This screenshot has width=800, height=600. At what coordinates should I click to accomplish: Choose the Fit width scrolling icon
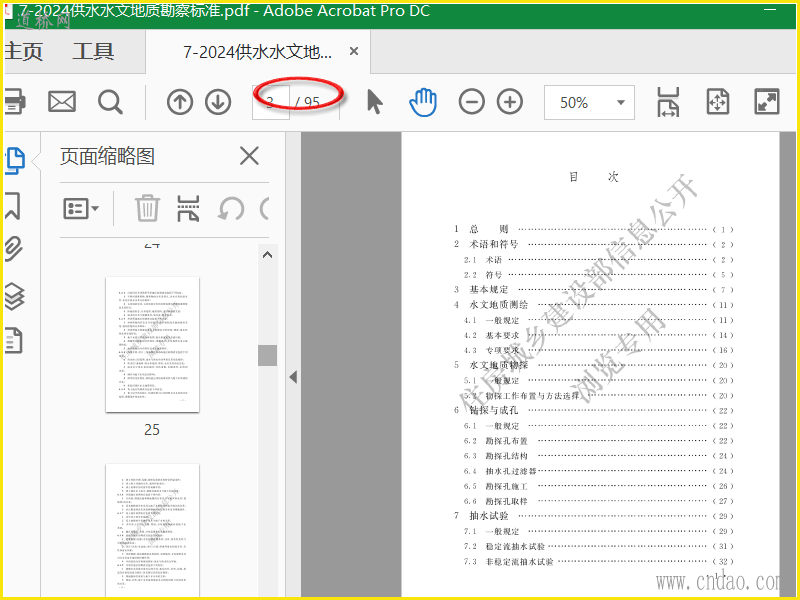point(668,102)
